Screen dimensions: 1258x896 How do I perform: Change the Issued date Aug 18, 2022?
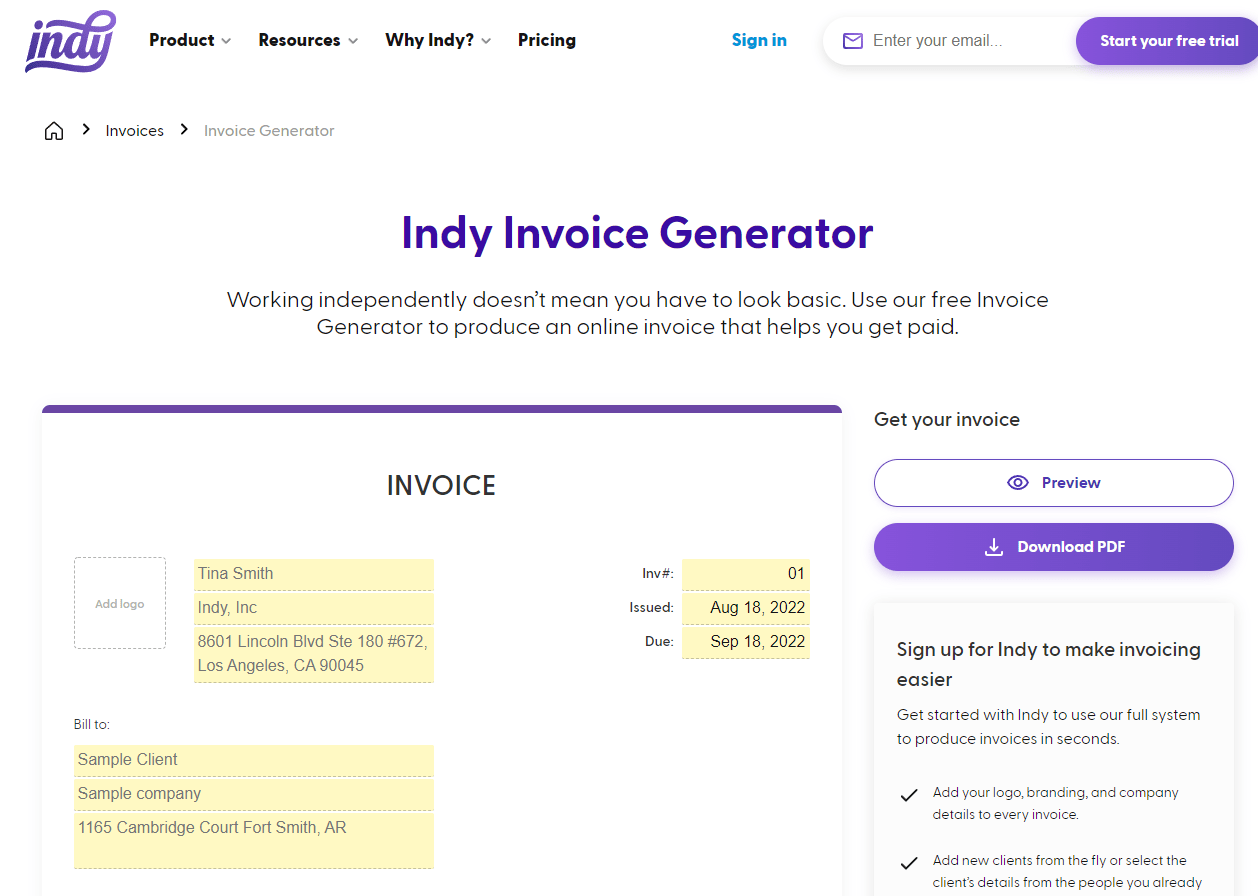click(x=745, y=608)
